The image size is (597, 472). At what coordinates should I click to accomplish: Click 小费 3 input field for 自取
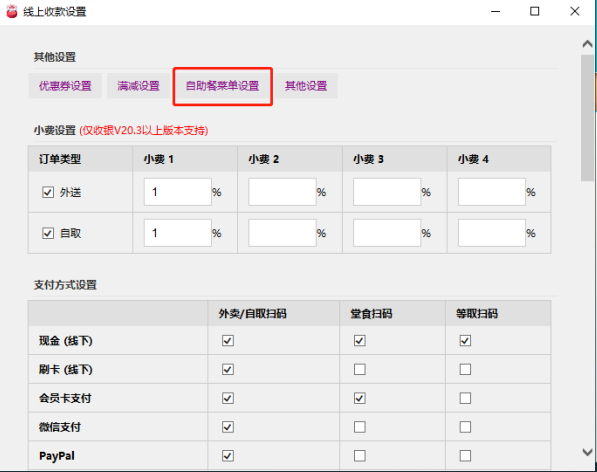(x=387, y=233)
